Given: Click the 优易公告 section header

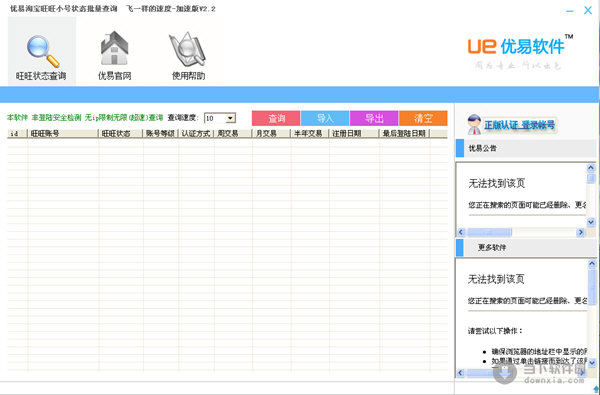Looking at the screenshot, I should tap(526, 149).
